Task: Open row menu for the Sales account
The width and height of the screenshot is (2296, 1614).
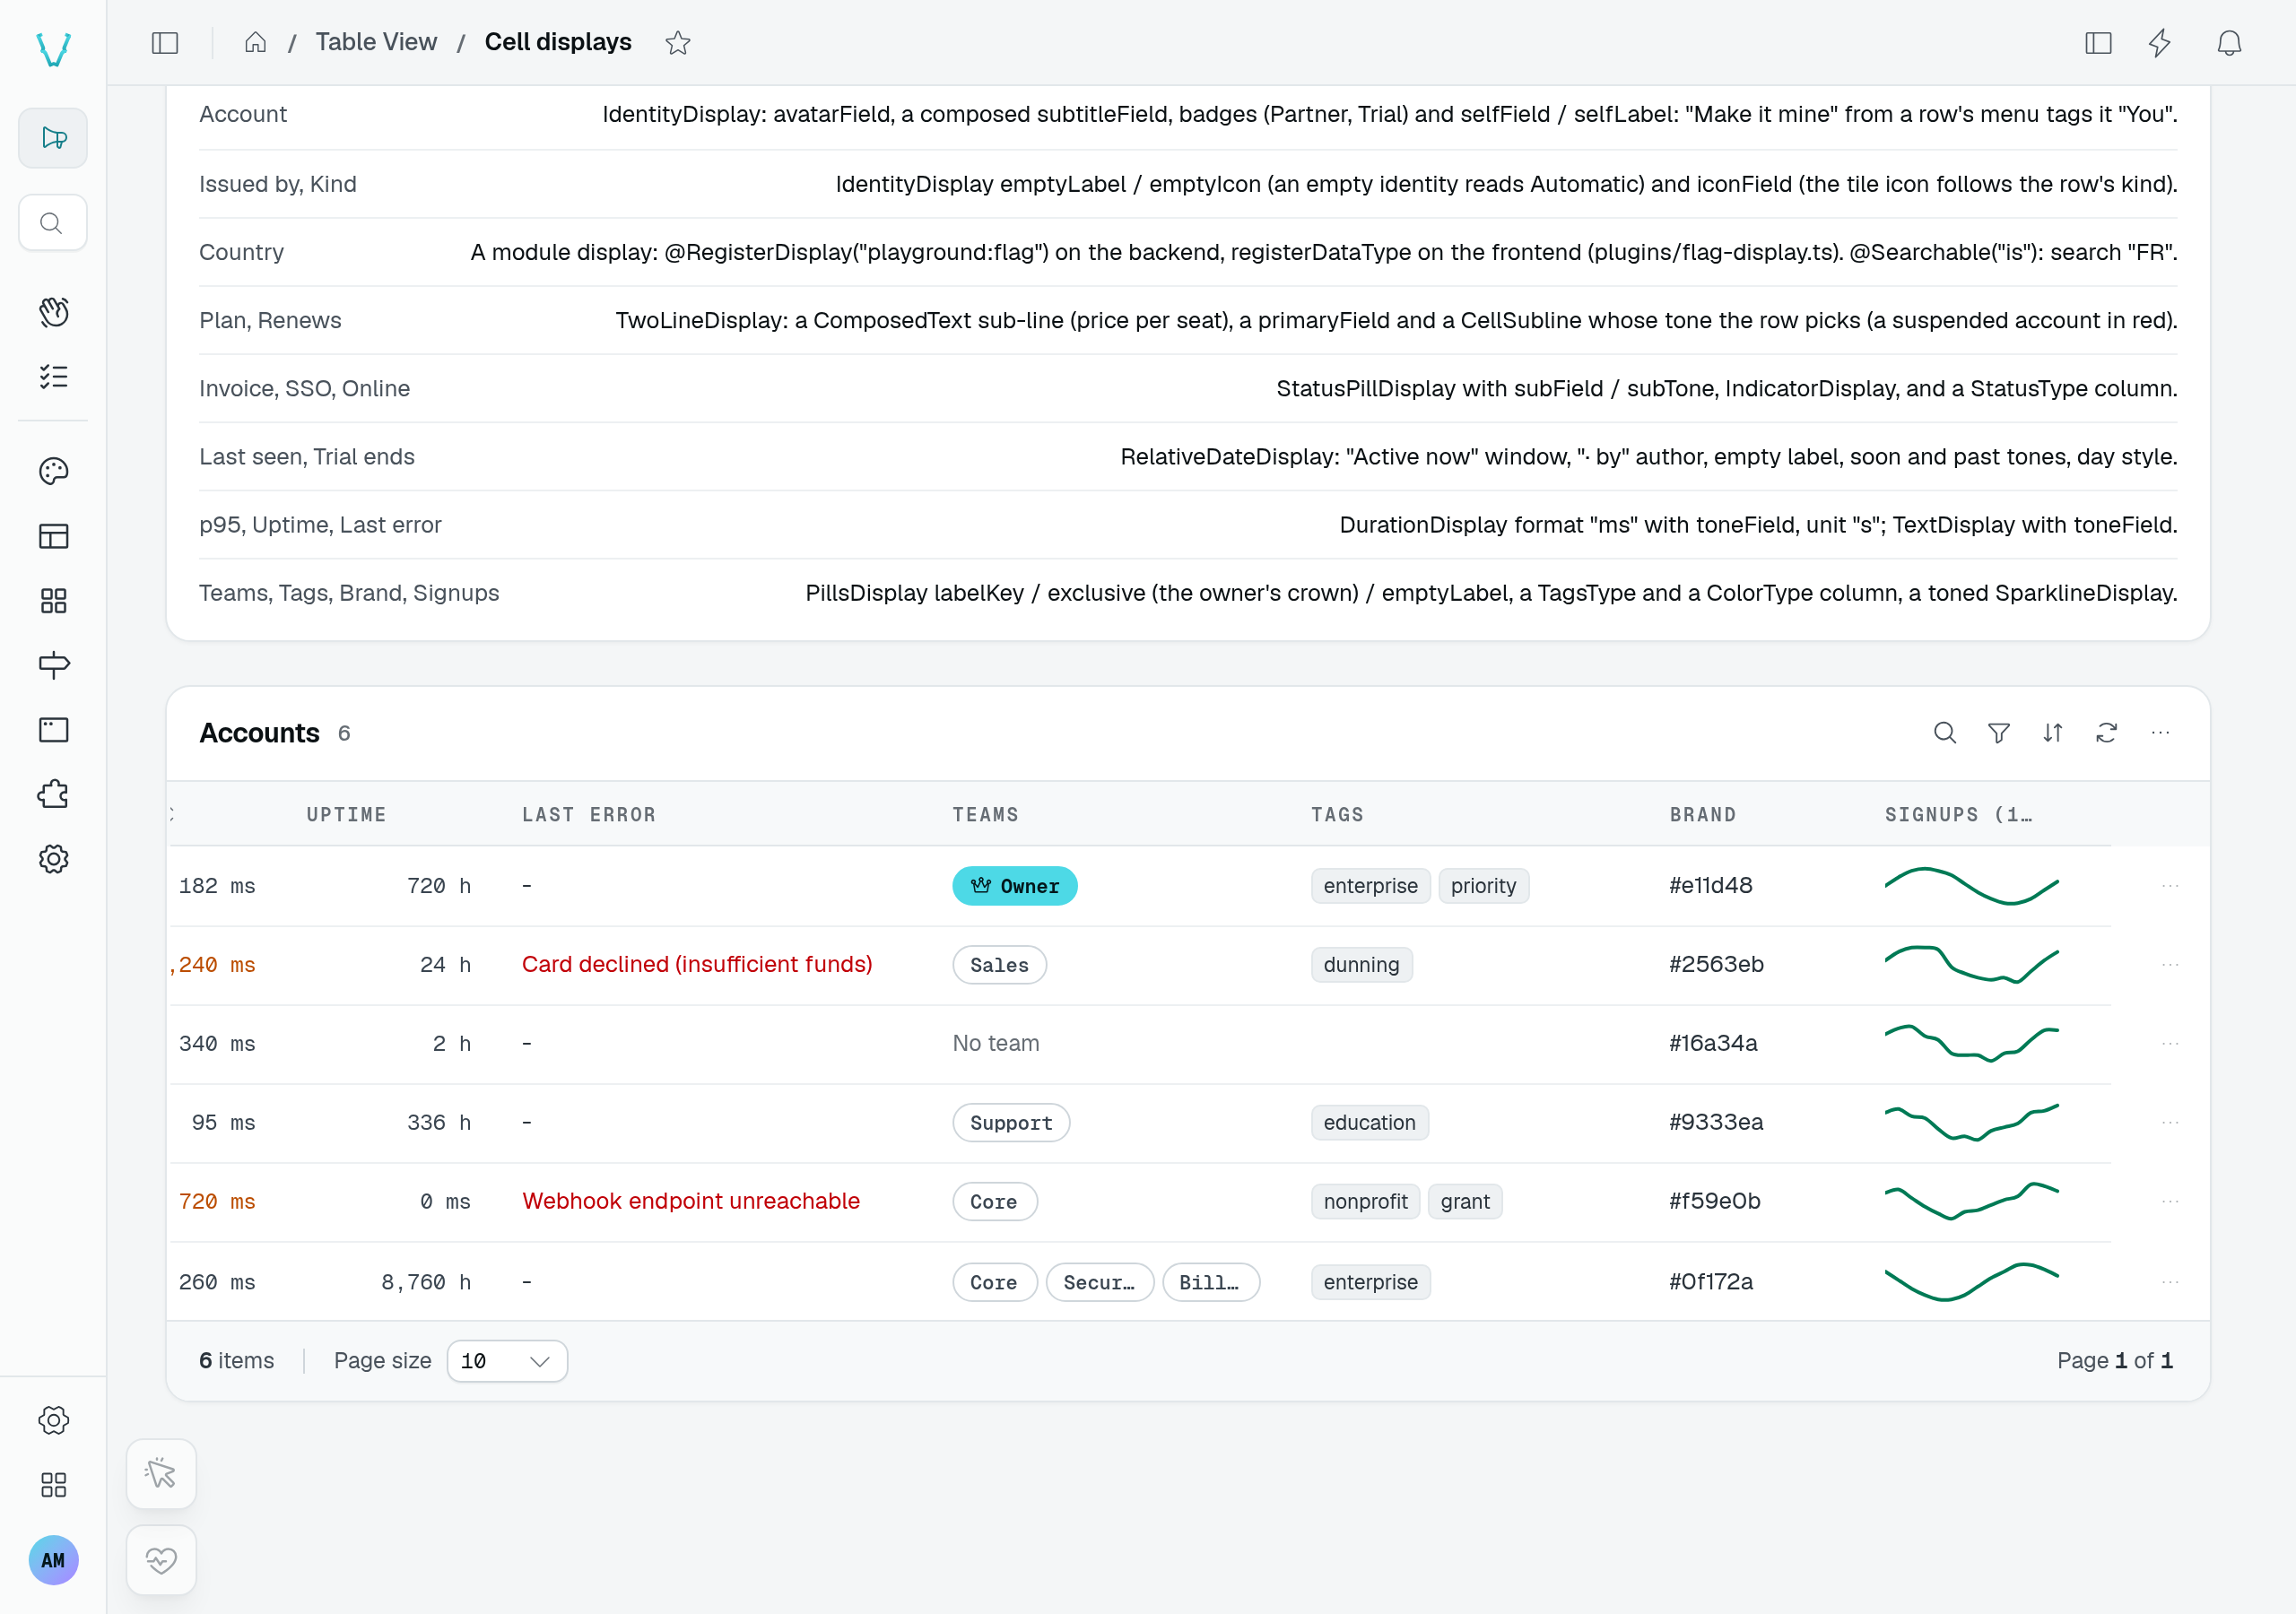Action: 2169,965
